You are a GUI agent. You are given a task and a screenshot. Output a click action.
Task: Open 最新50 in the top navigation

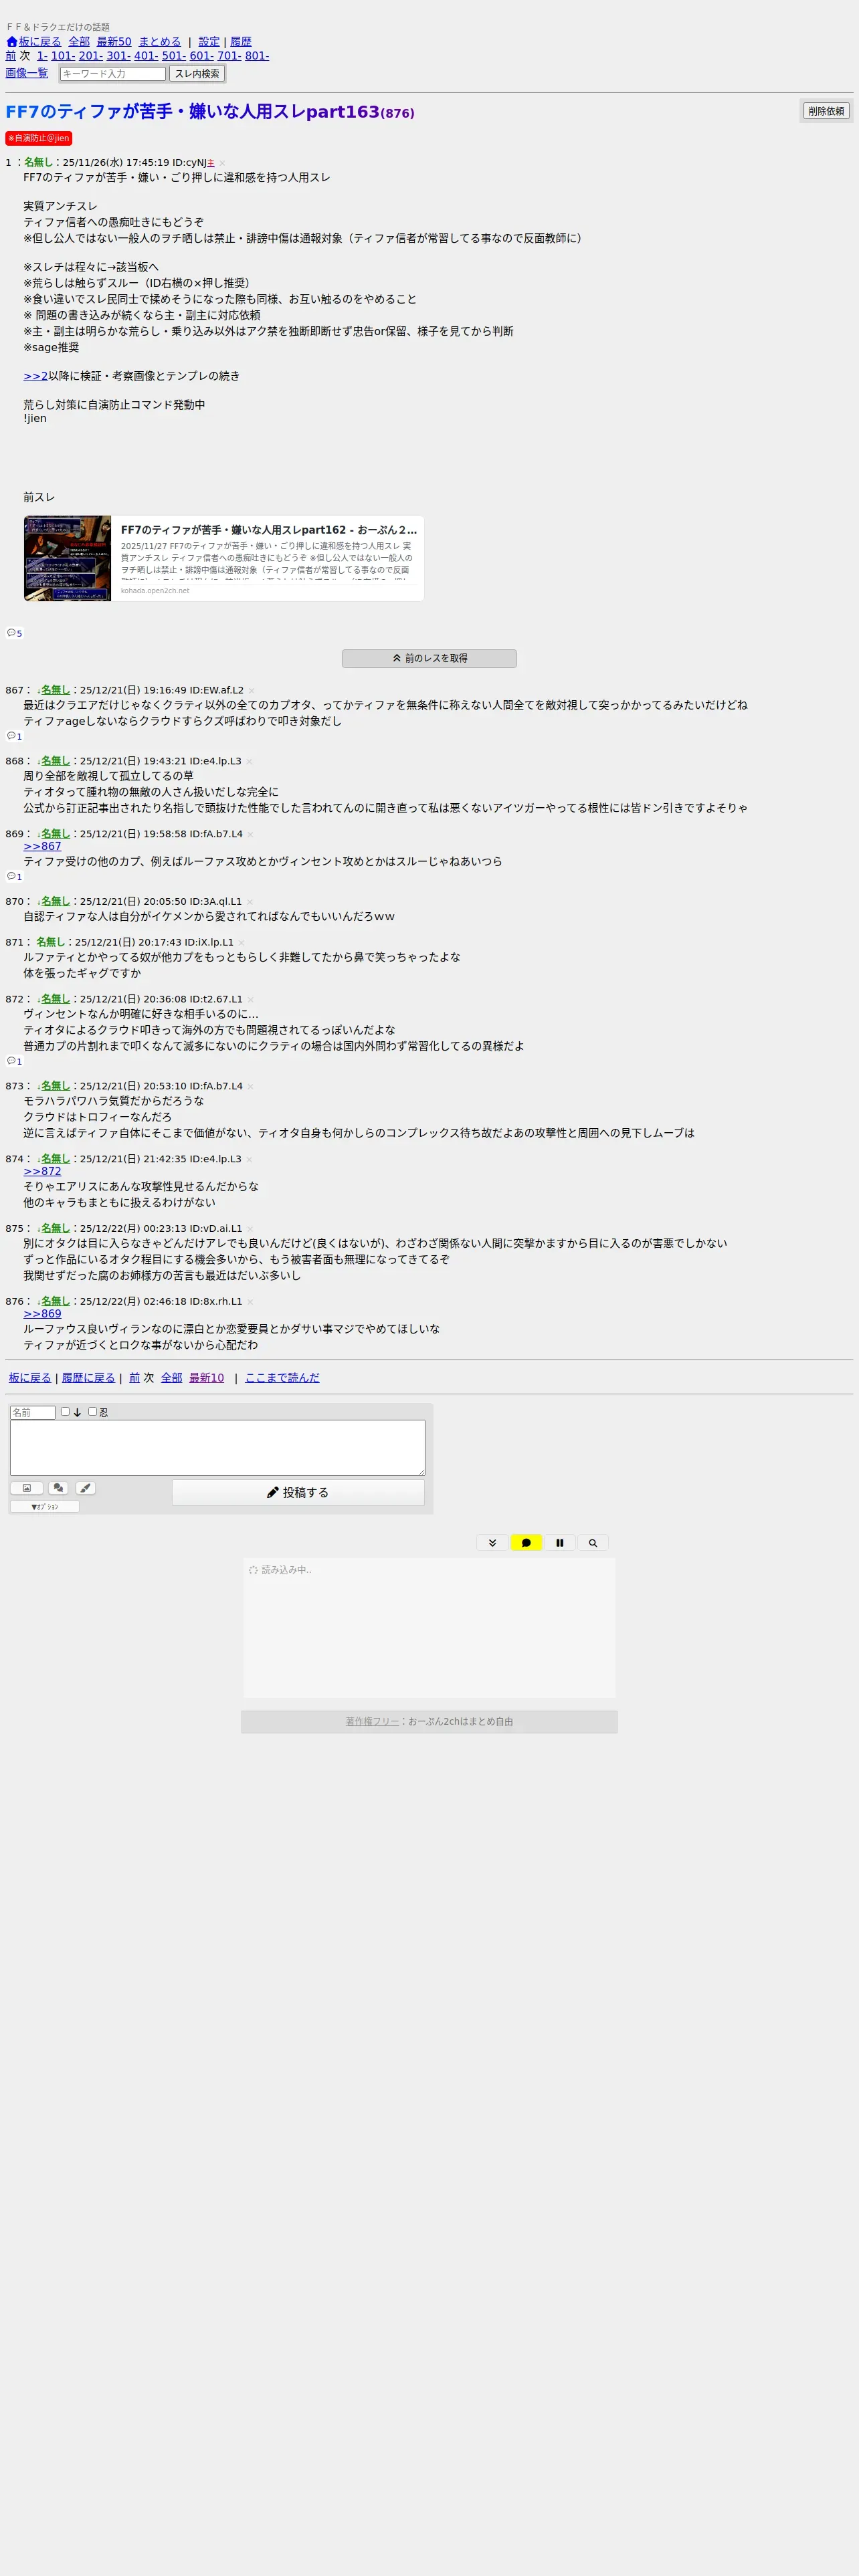114,42
